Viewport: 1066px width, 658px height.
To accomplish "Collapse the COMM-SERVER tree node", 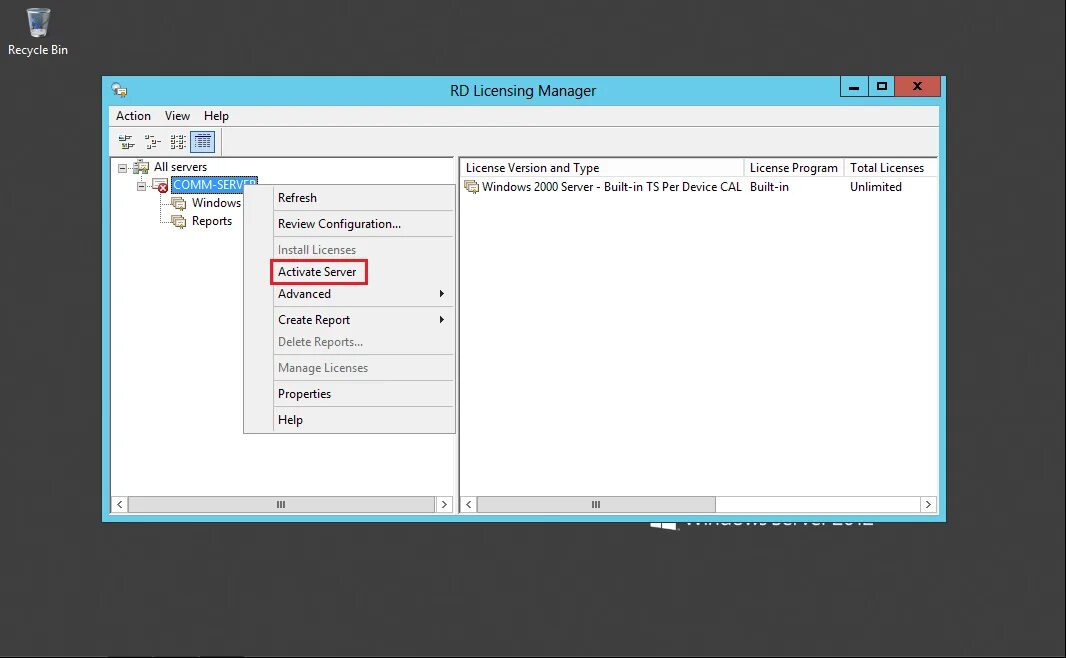I will (141, 186).
